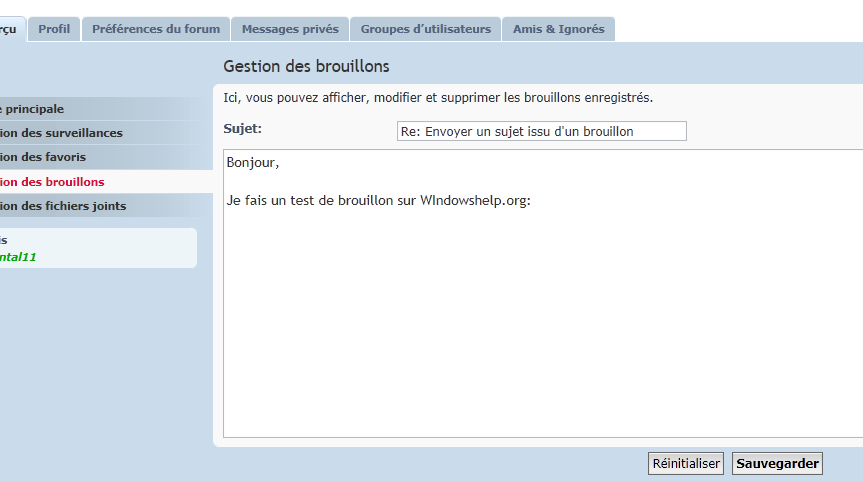Click inside the draft message text area
The width and height of the screenshot is (863, 482).
543,293
